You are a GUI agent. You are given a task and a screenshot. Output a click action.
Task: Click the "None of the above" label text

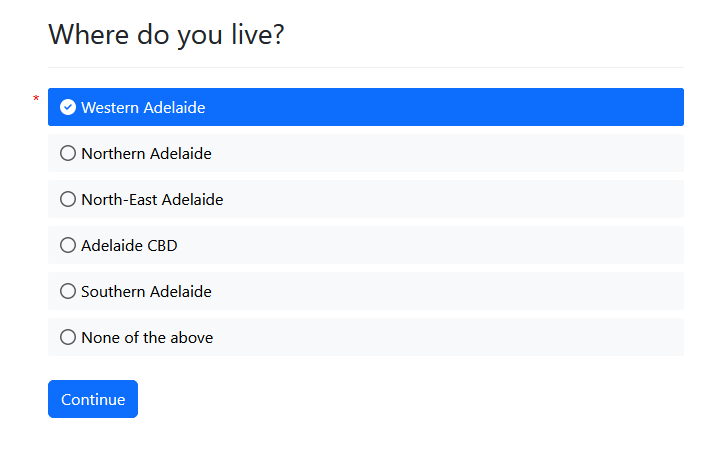147,338
